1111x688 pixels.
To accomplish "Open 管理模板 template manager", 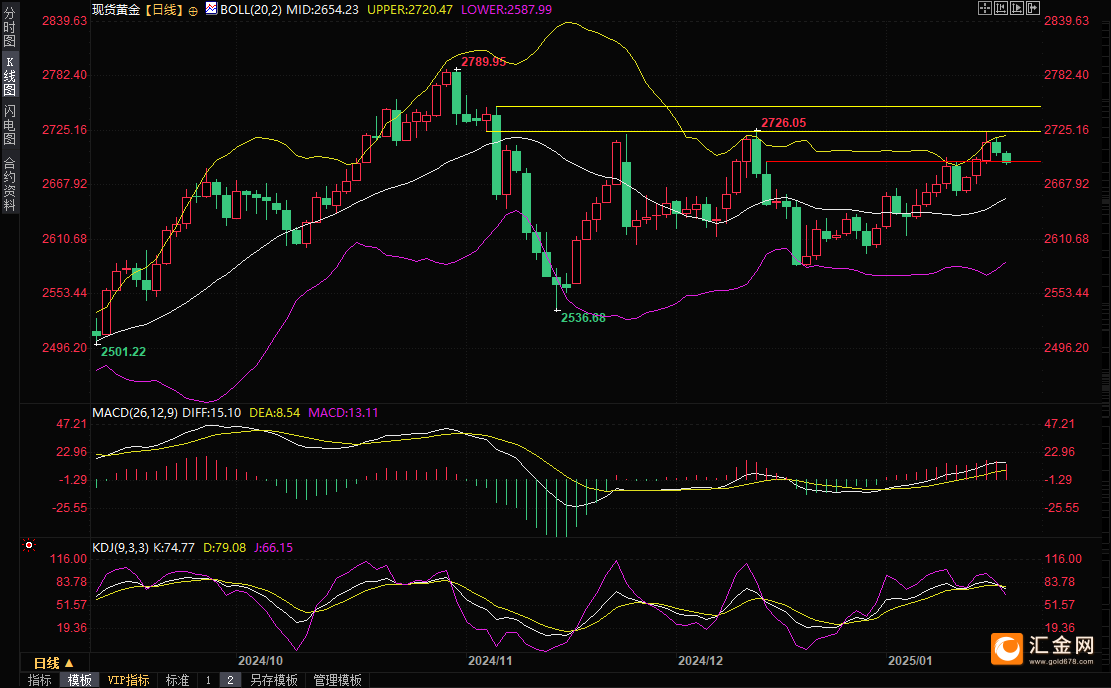I will pos(337,680).
